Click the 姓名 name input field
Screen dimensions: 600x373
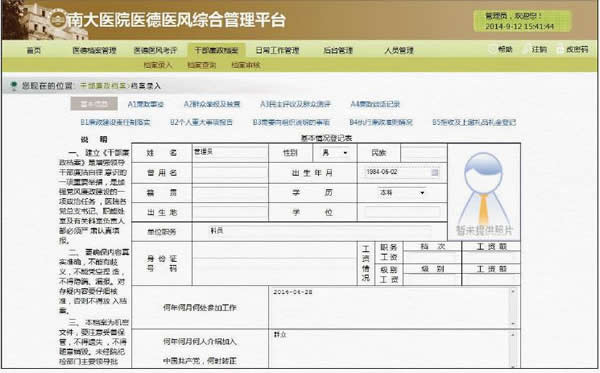[x=230, y=152]
